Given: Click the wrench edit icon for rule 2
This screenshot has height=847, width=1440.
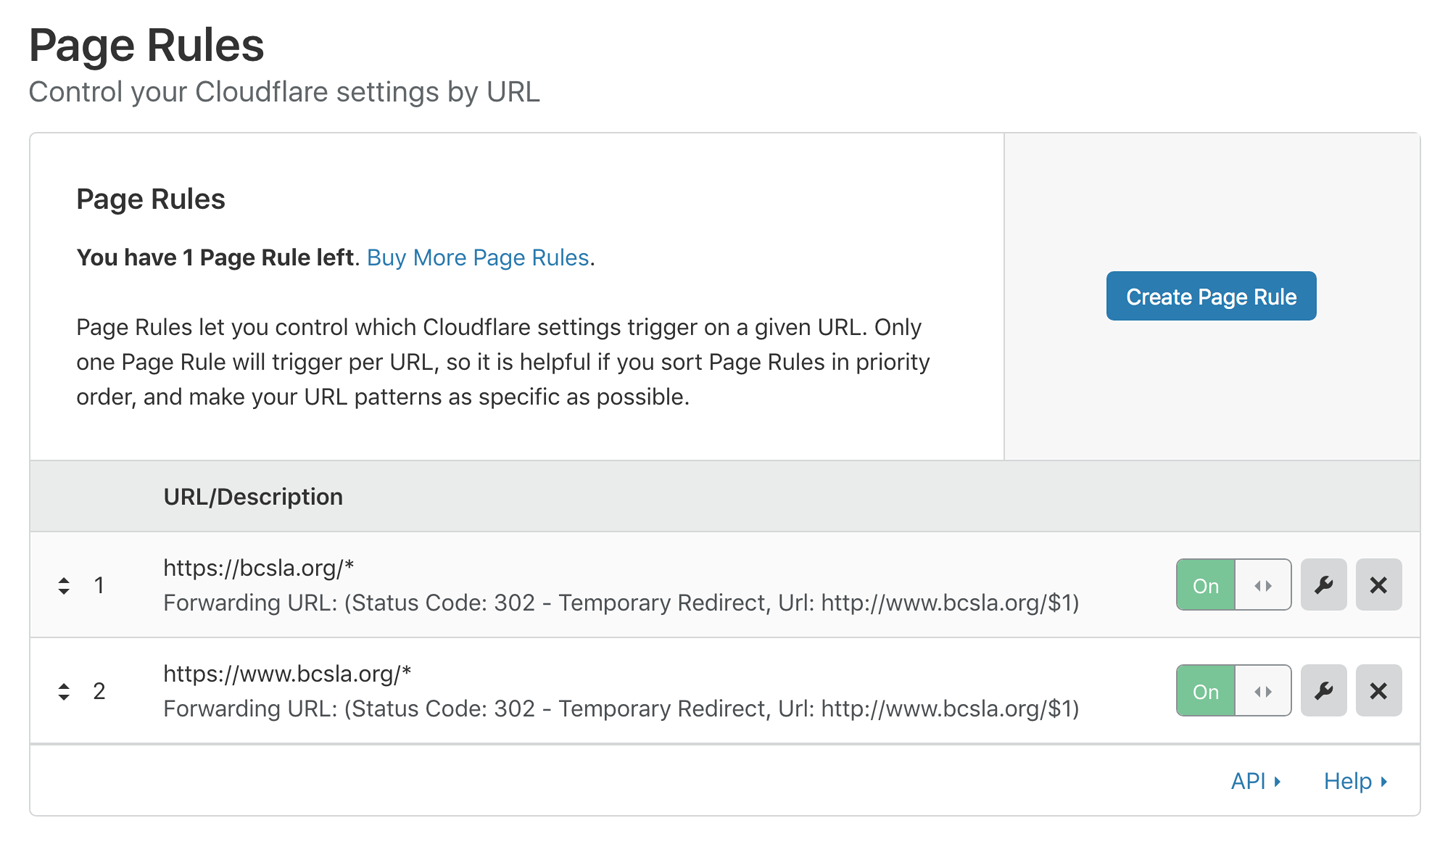Looking at the screenshot, I should [x=1323, y=691].
